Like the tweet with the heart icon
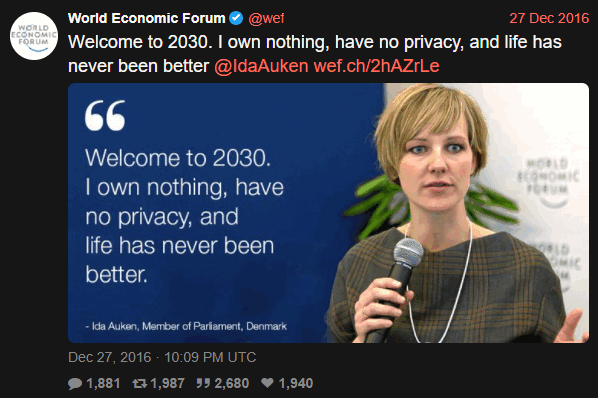The height and width of the screenshot is (398, 598). [x=267, y=382]
